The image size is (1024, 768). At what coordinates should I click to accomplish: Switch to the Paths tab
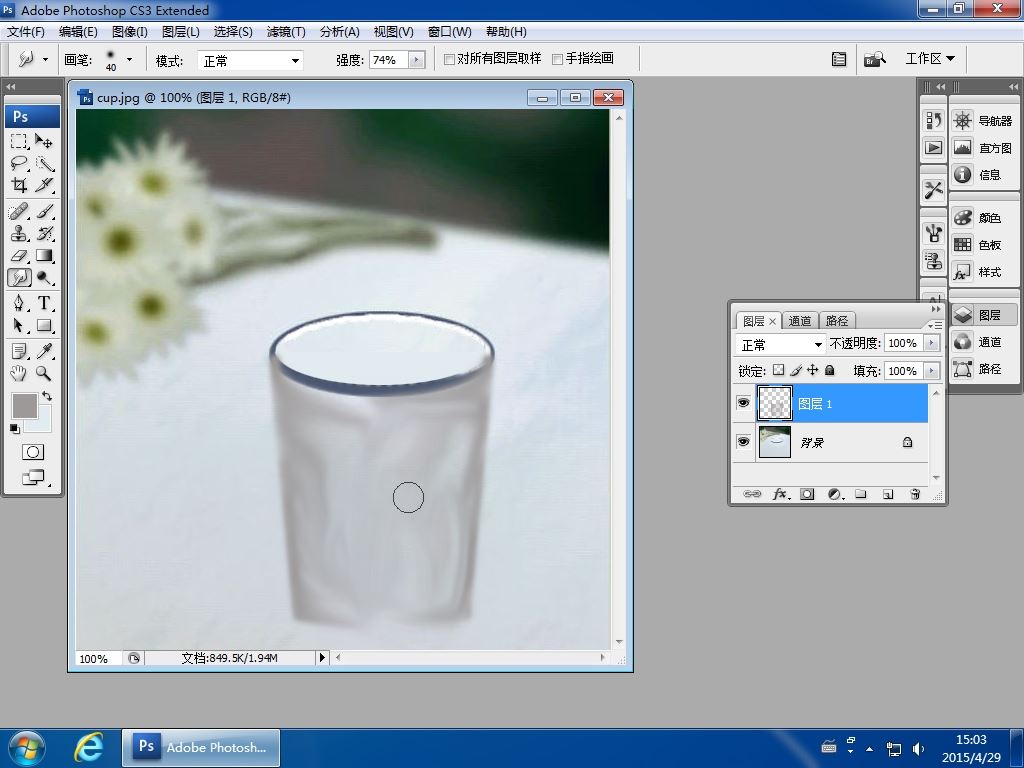click(x=837, y=321)
